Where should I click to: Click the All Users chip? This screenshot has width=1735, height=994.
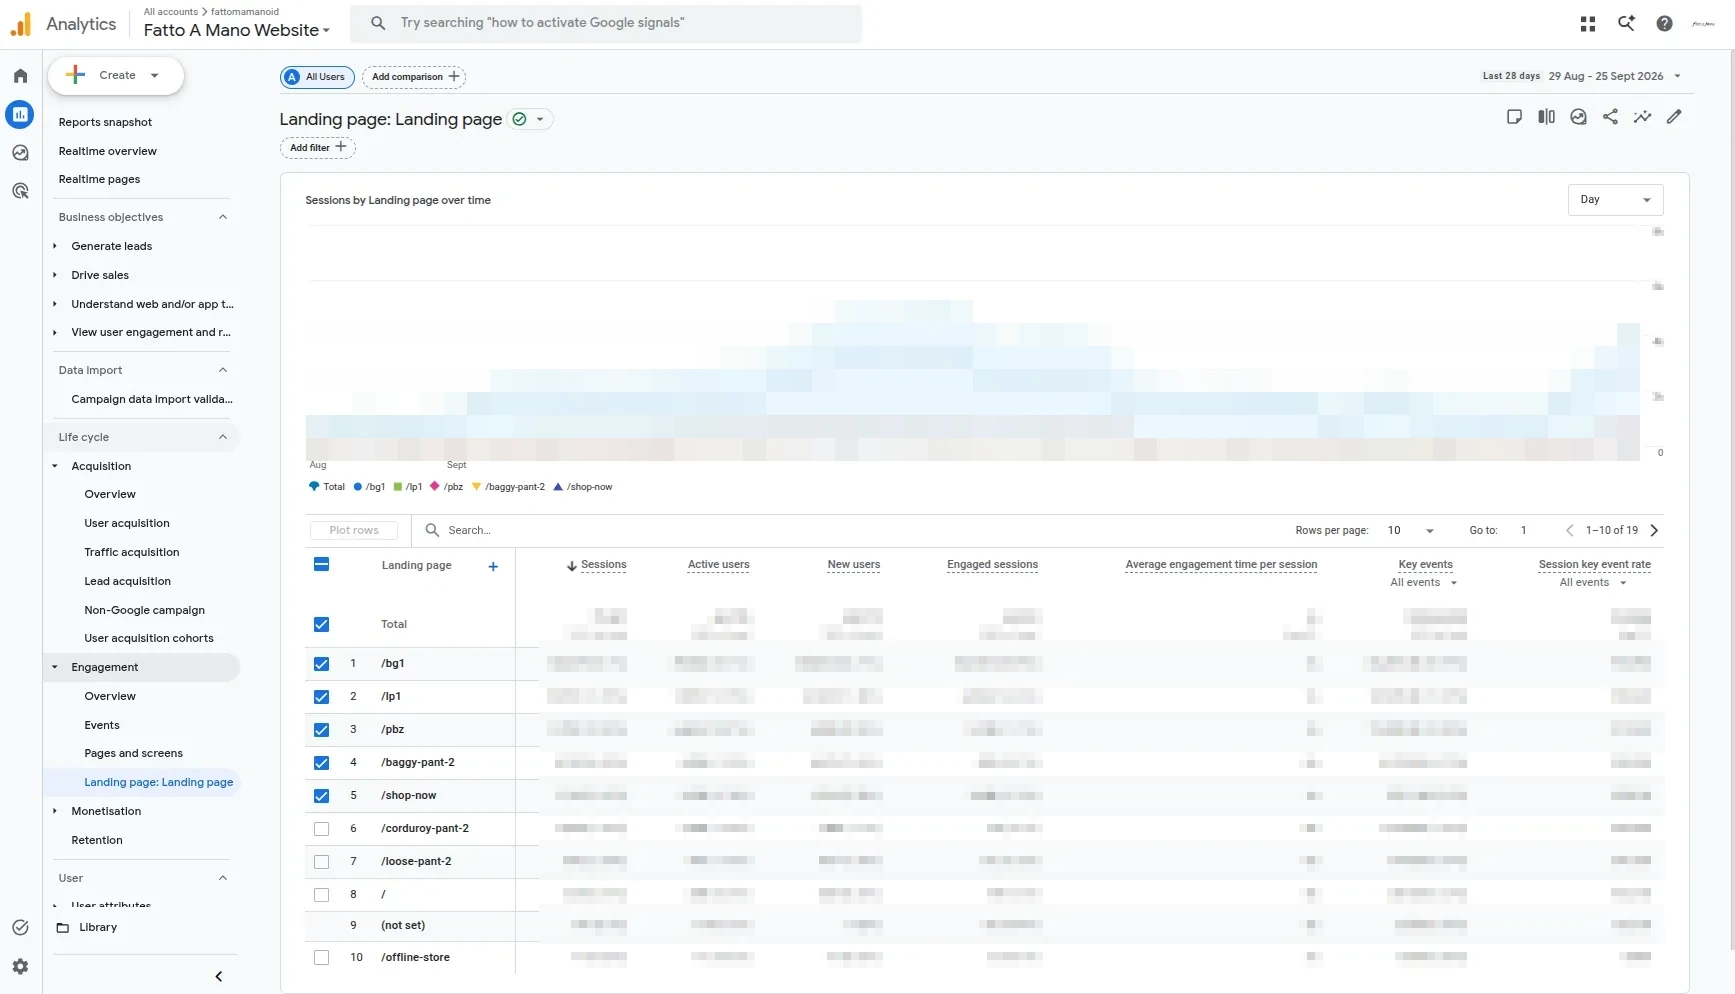317,77
